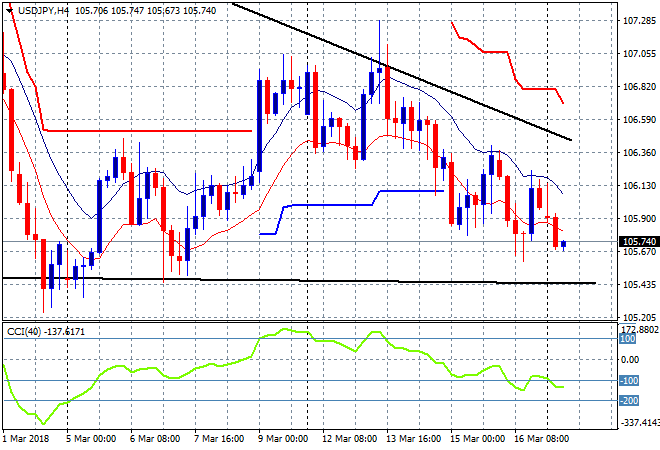Viewport: 660px width, 450px height.
Task: Click the 172.8802 CCI scale maximum
Action: pyautogui.click(x=640, y=329)
